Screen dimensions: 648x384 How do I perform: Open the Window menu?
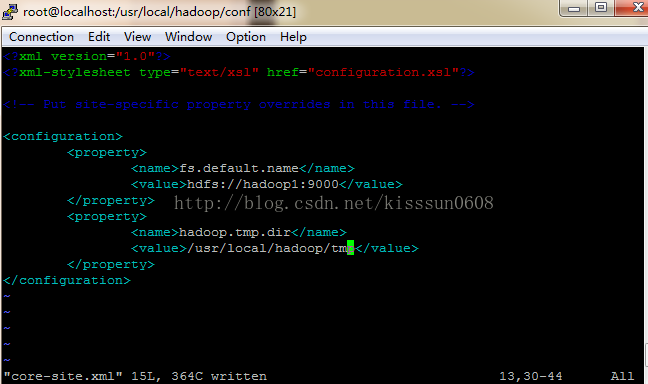(188, 37)
